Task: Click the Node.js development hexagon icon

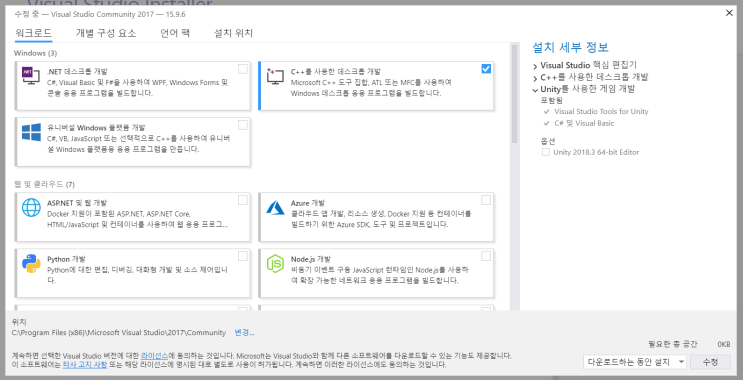Action: 275,263
